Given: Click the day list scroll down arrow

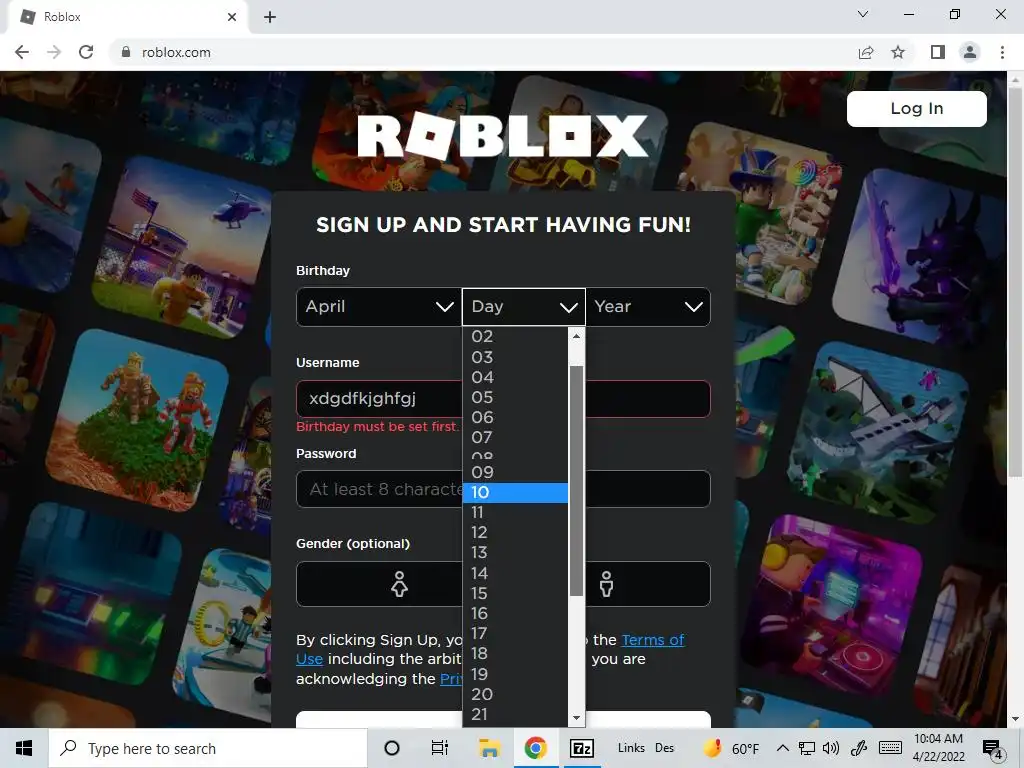Looking at the screenshot, I should click(x=576, y=718).
